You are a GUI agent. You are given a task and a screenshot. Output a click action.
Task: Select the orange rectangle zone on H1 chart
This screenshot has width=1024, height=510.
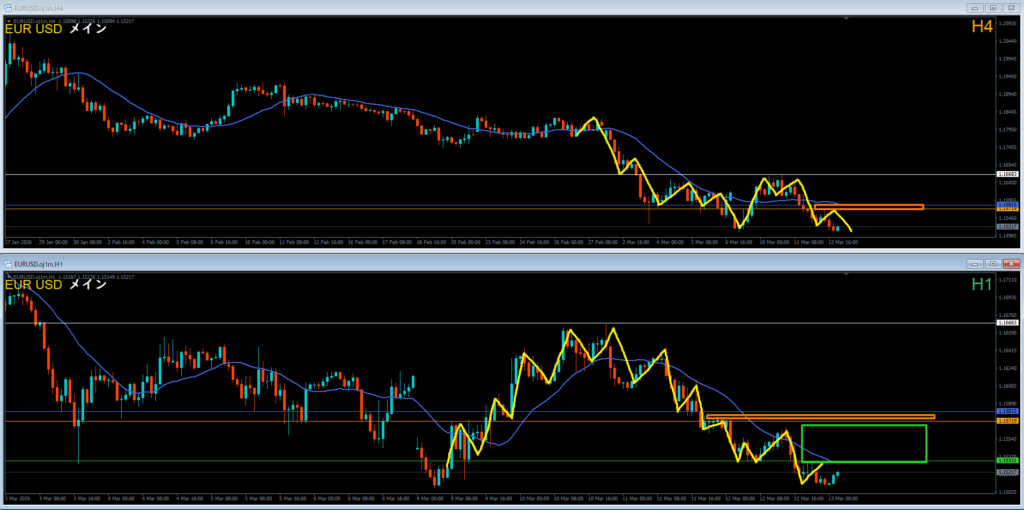point(820,416)
